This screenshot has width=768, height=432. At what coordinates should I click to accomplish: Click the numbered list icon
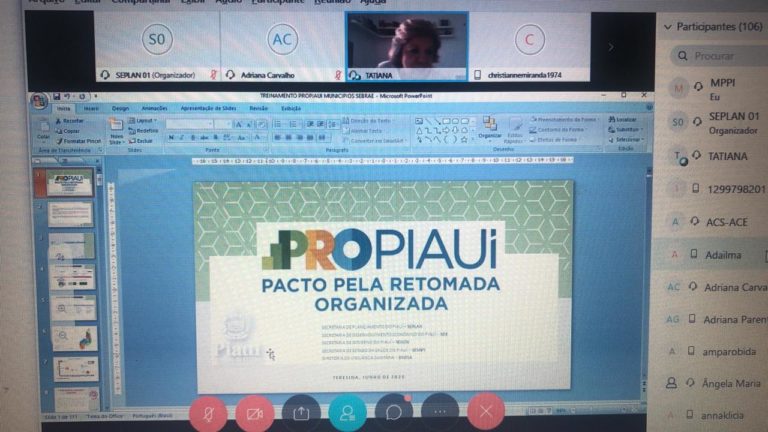pos(293,124)
